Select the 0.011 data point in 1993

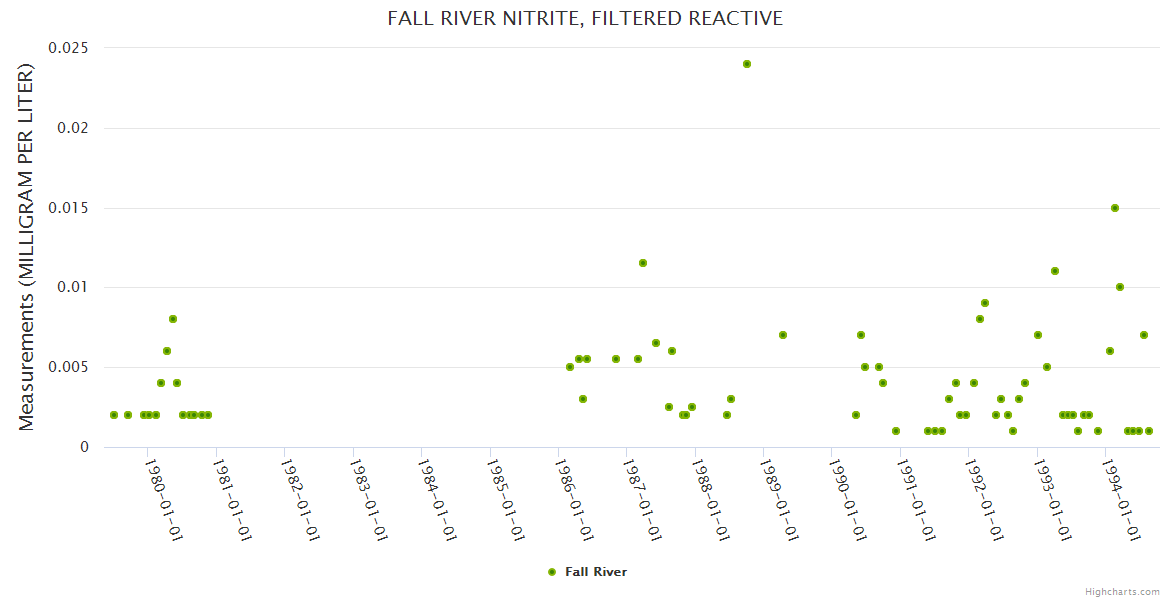[1055, 271]
